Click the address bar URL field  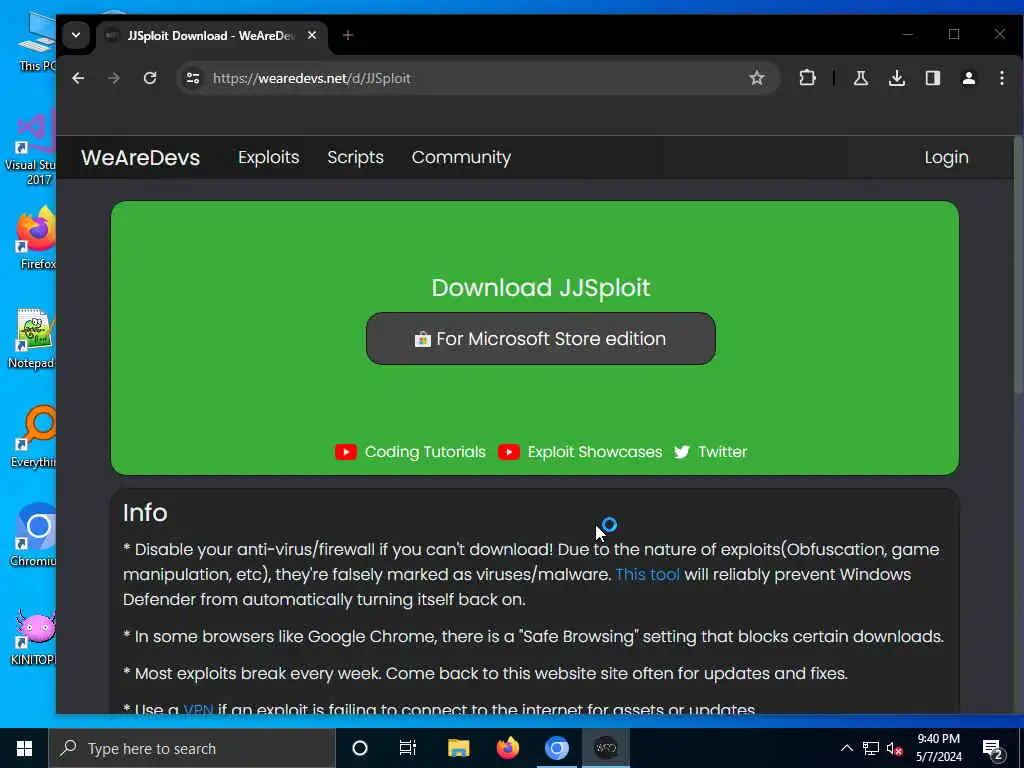477,78
